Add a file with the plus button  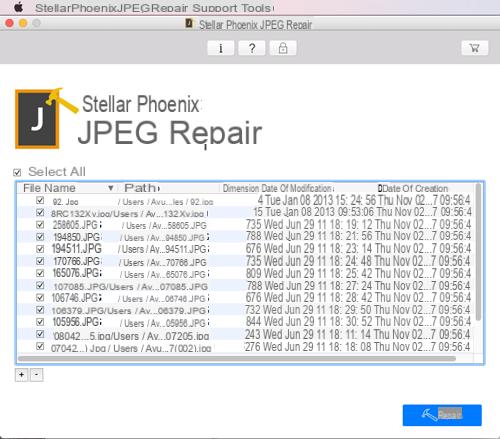[x=22, y=375]
